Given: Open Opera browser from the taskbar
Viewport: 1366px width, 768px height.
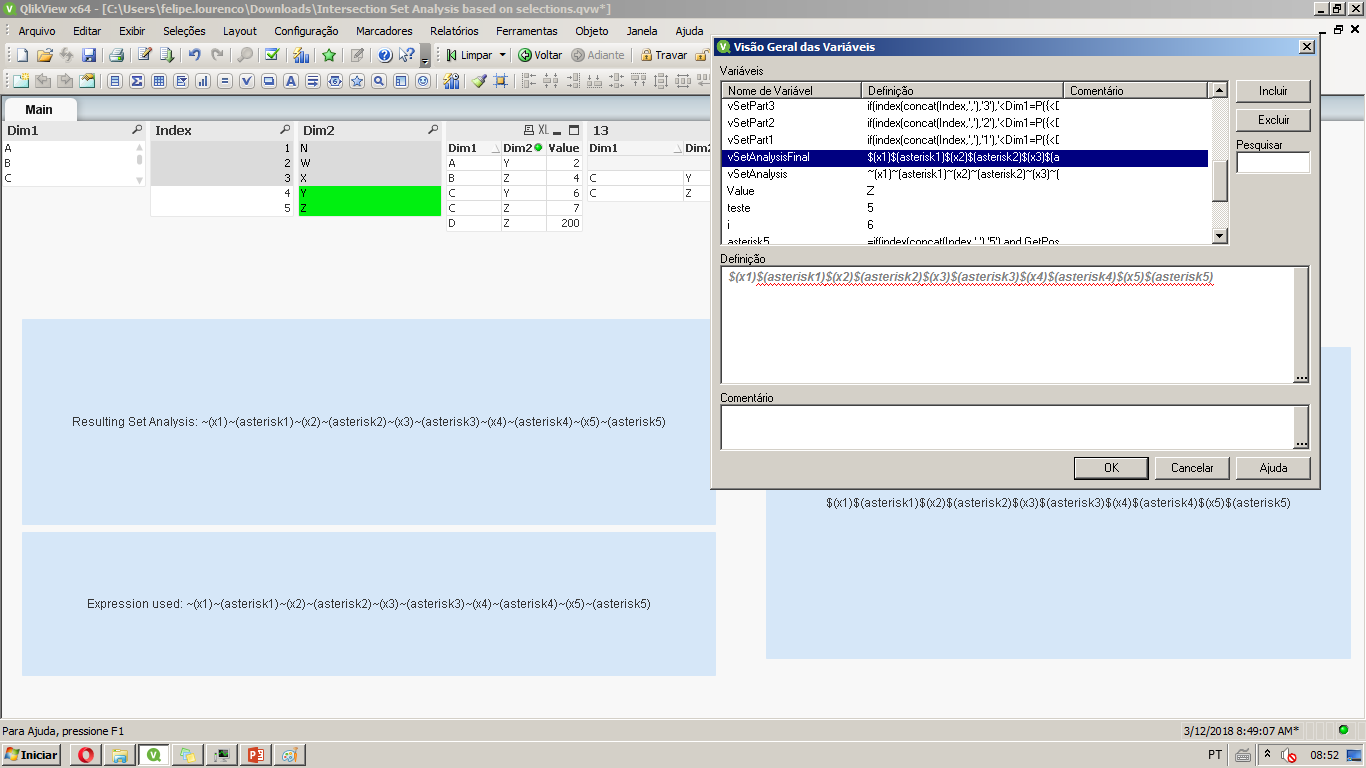Looking at the screenshot, I should (86, 755).
